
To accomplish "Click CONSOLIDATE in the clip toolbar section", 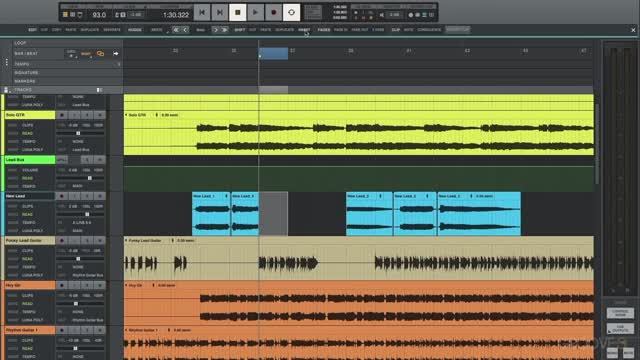I will point(429,30).
